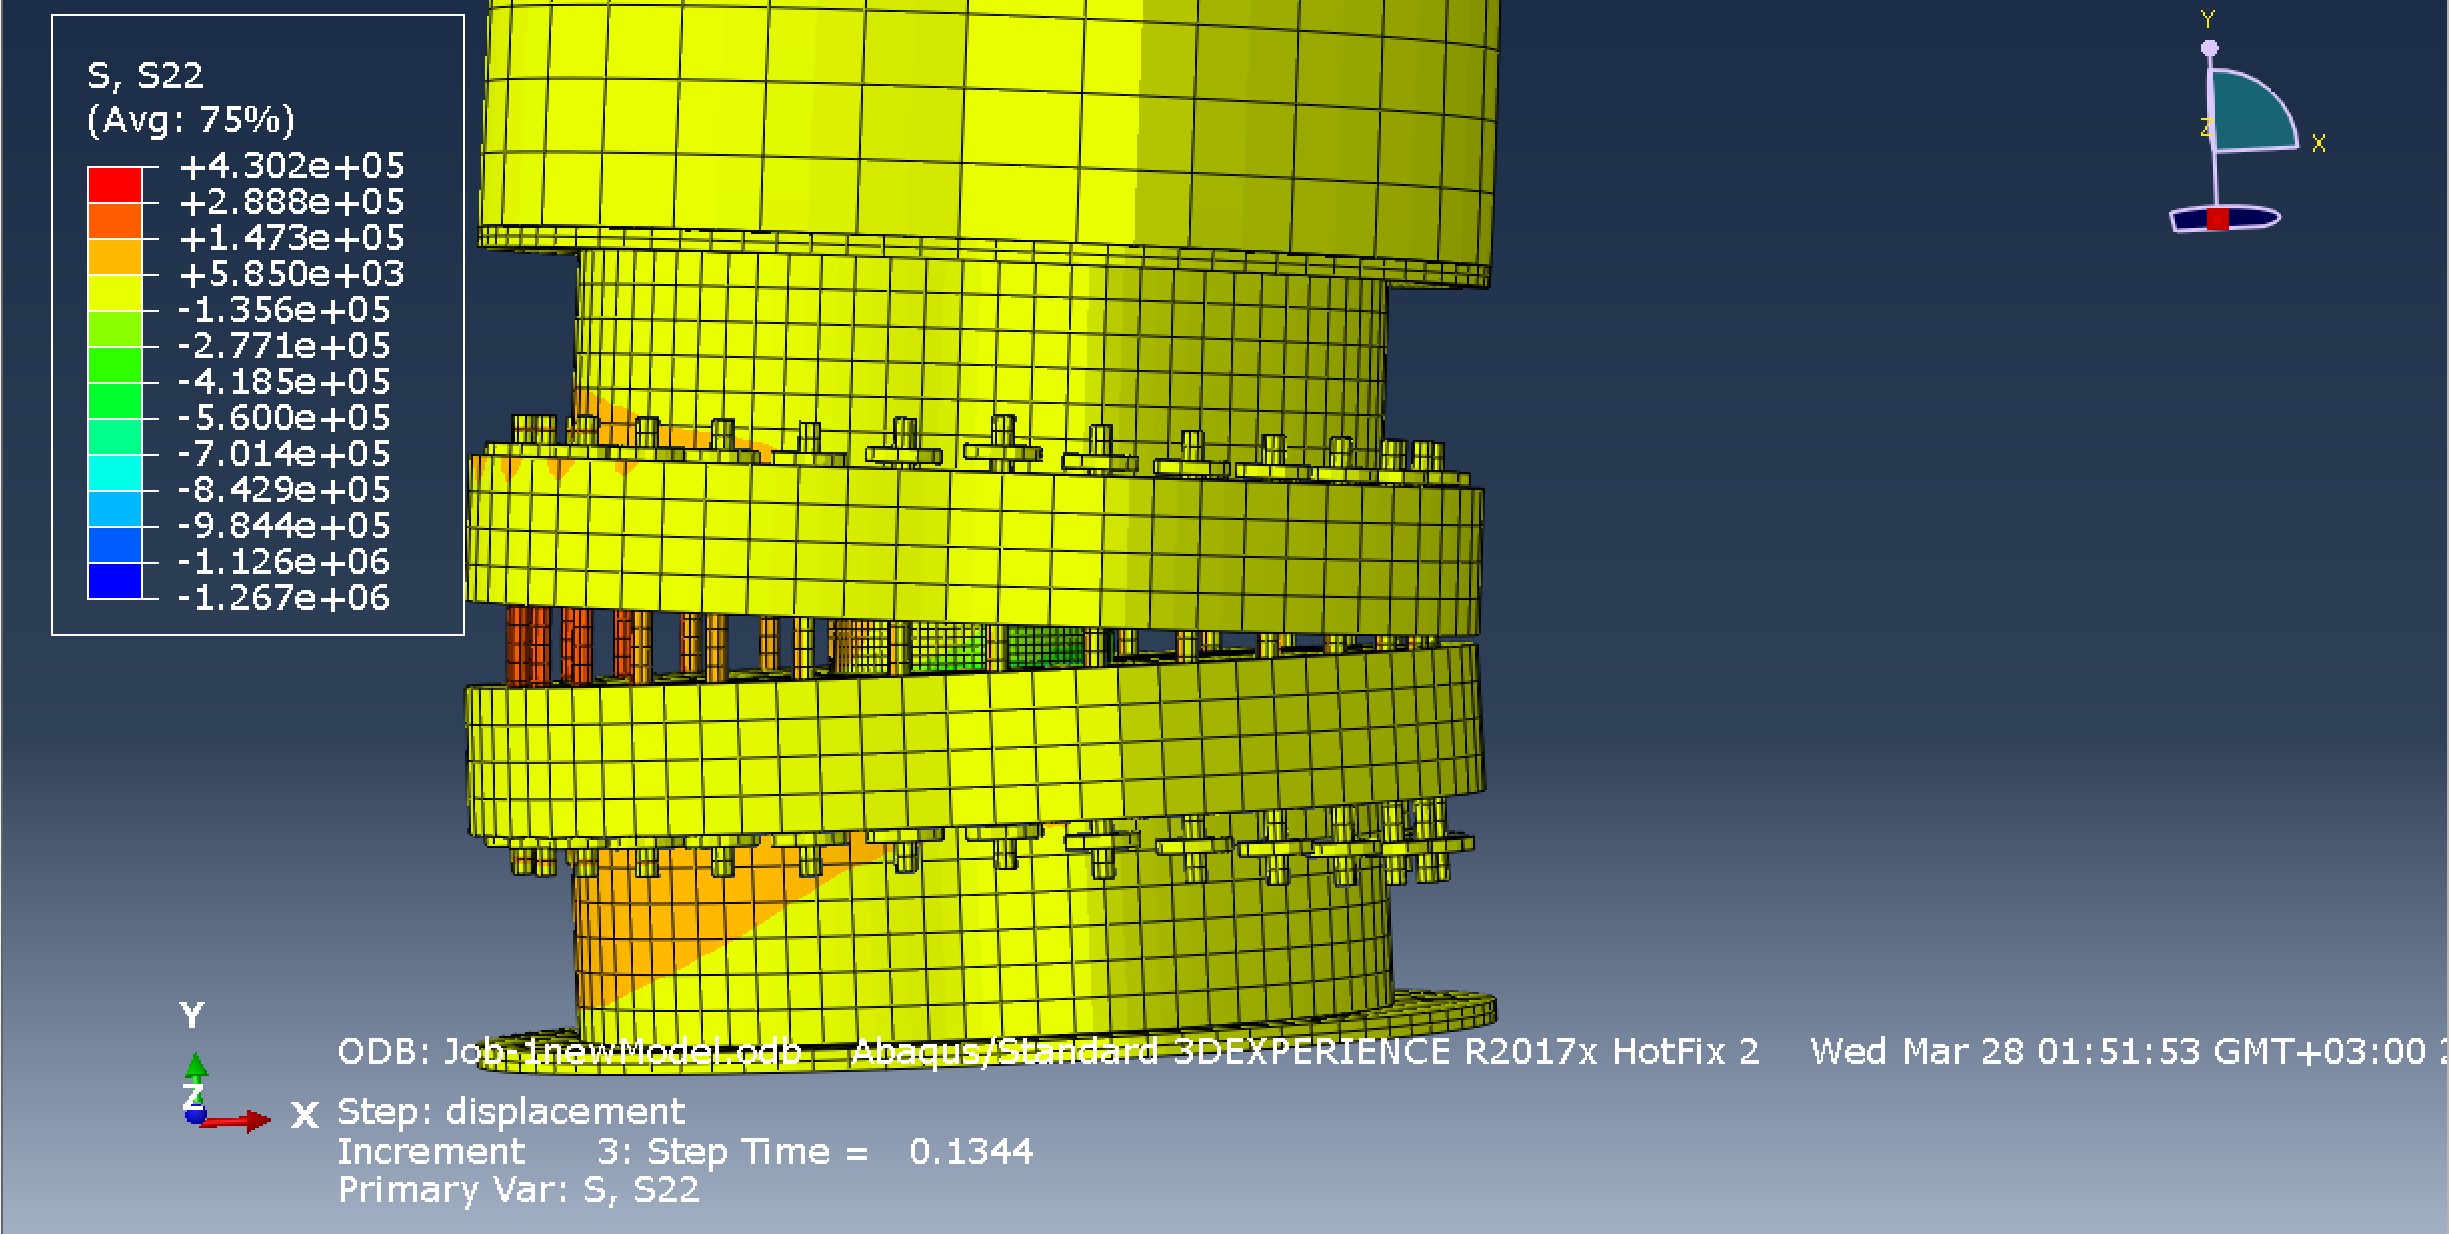2449x1234 pixels.
Task: Select the 'Increment 3: Step Time = 0.1344' text
Action: point(685,1152)
